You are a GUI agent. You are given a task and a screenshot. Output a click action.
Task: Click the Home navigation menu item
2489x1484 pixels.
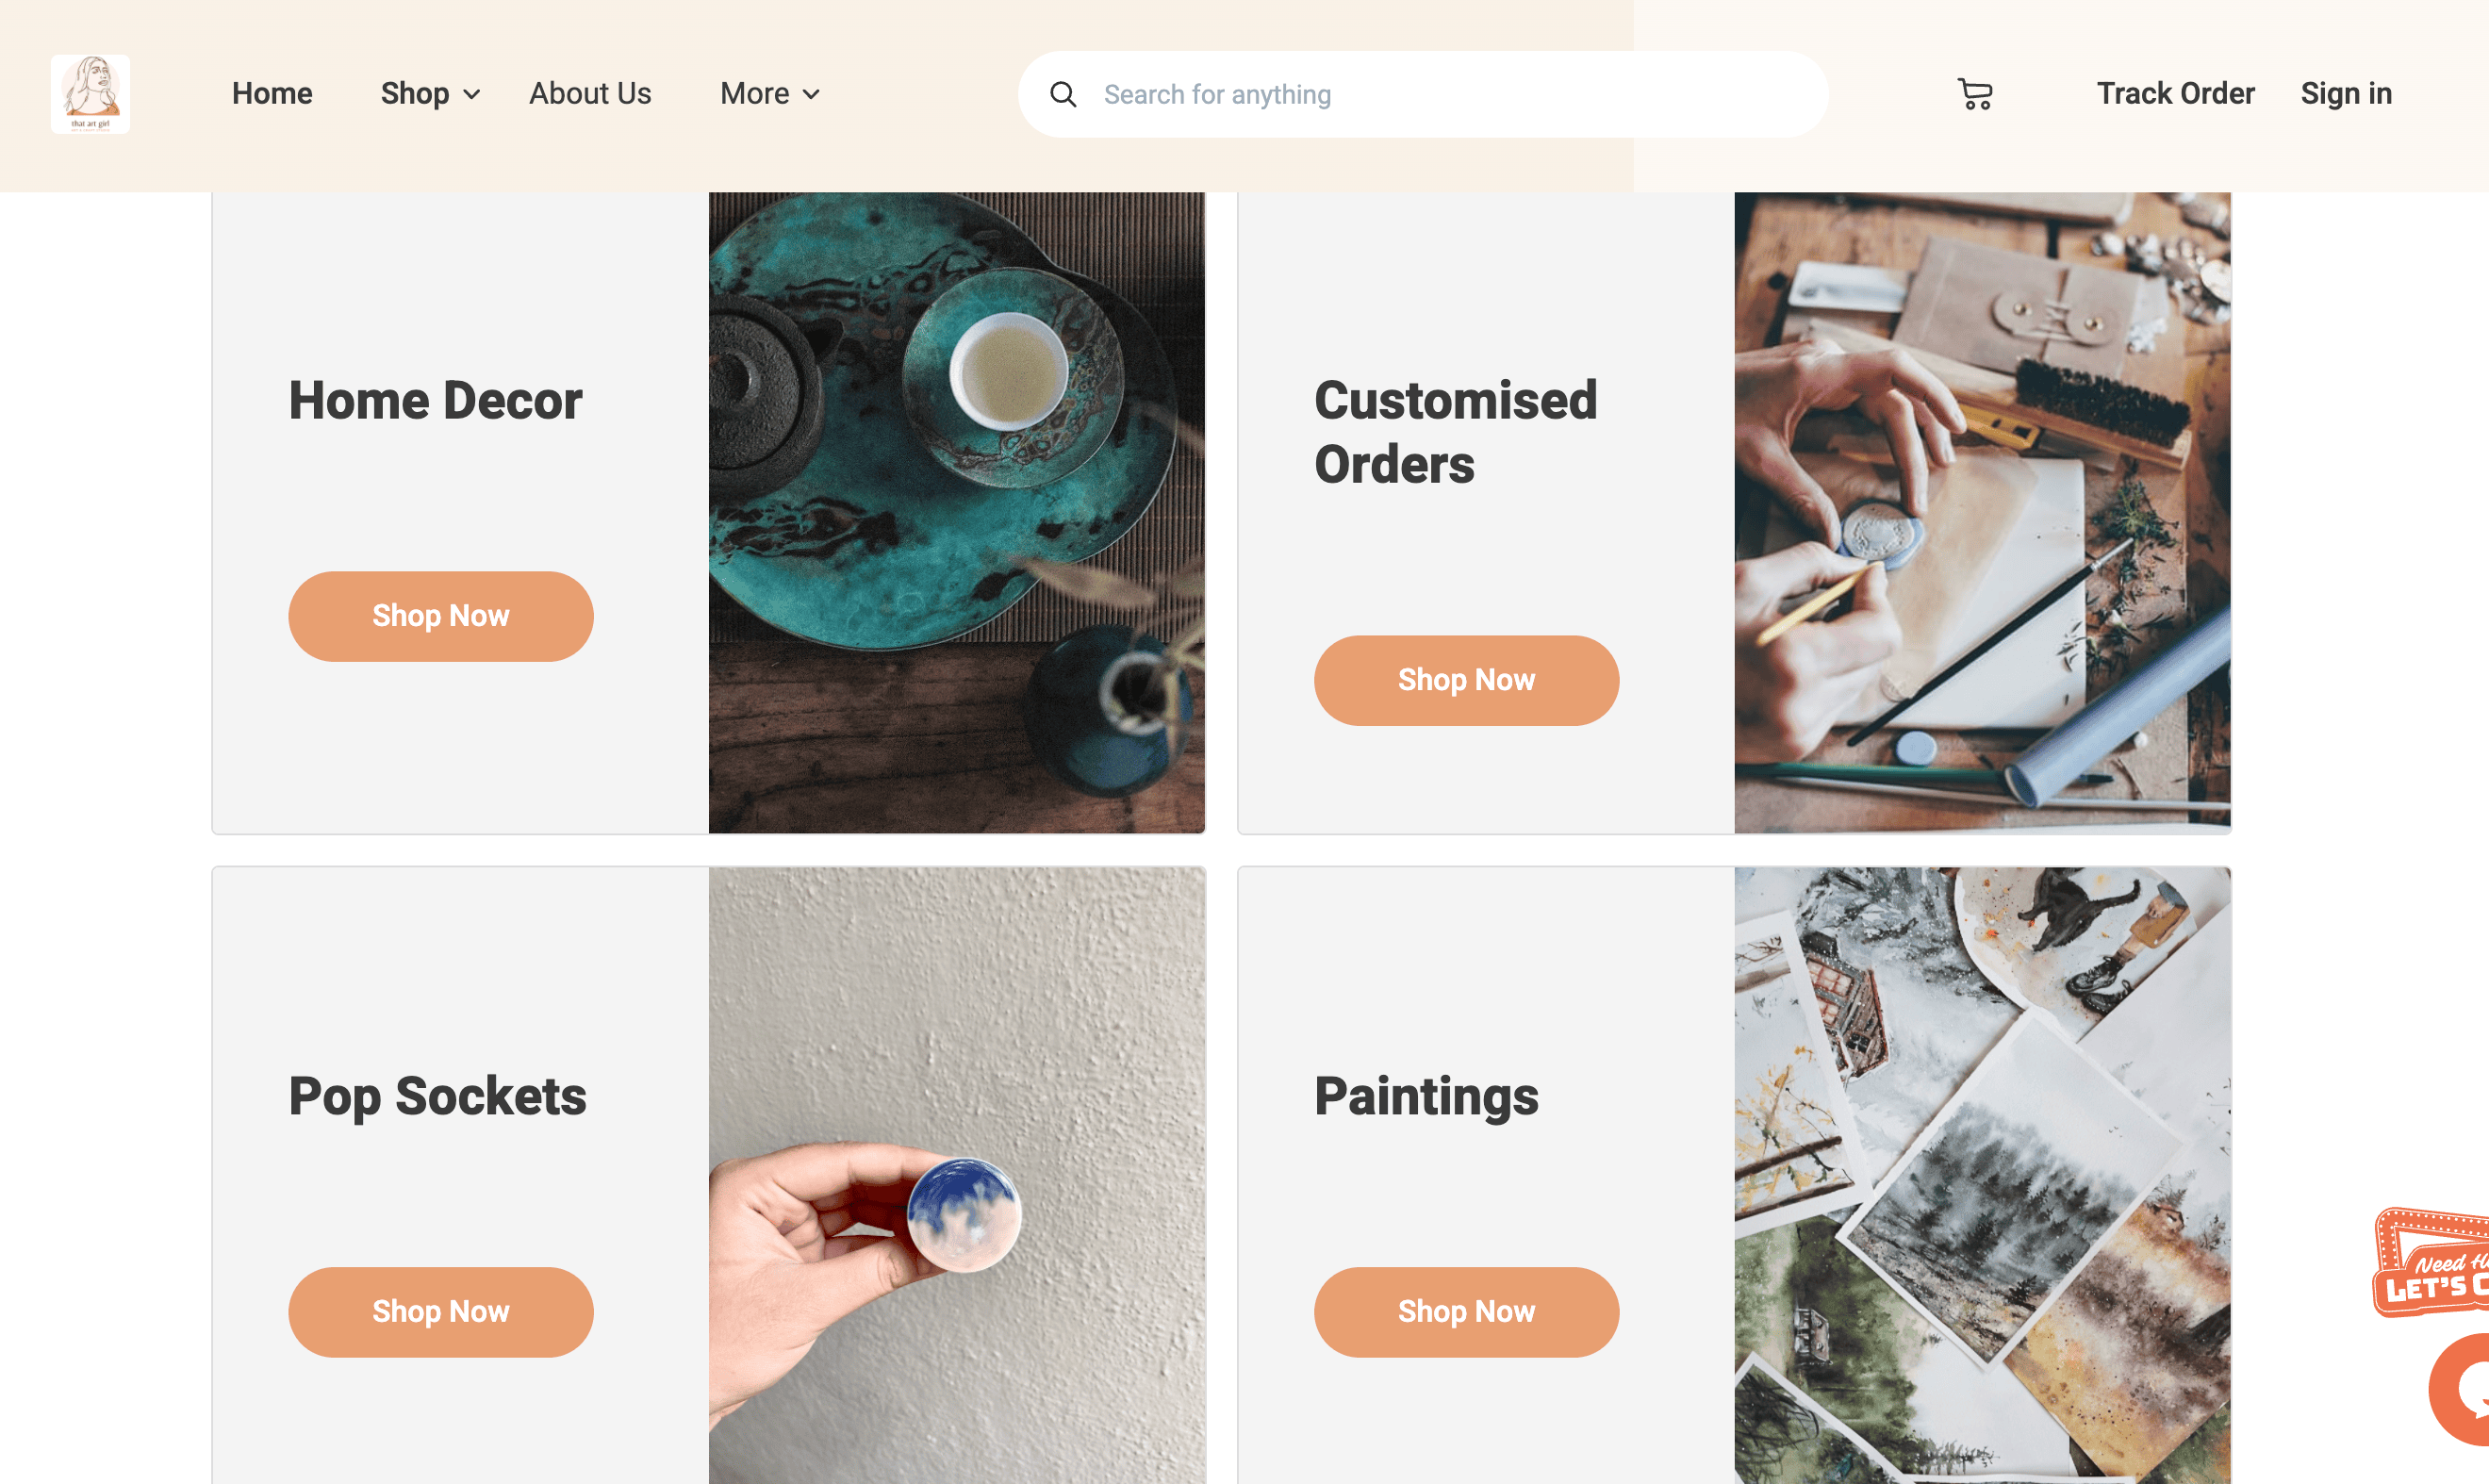coord(271,91)
